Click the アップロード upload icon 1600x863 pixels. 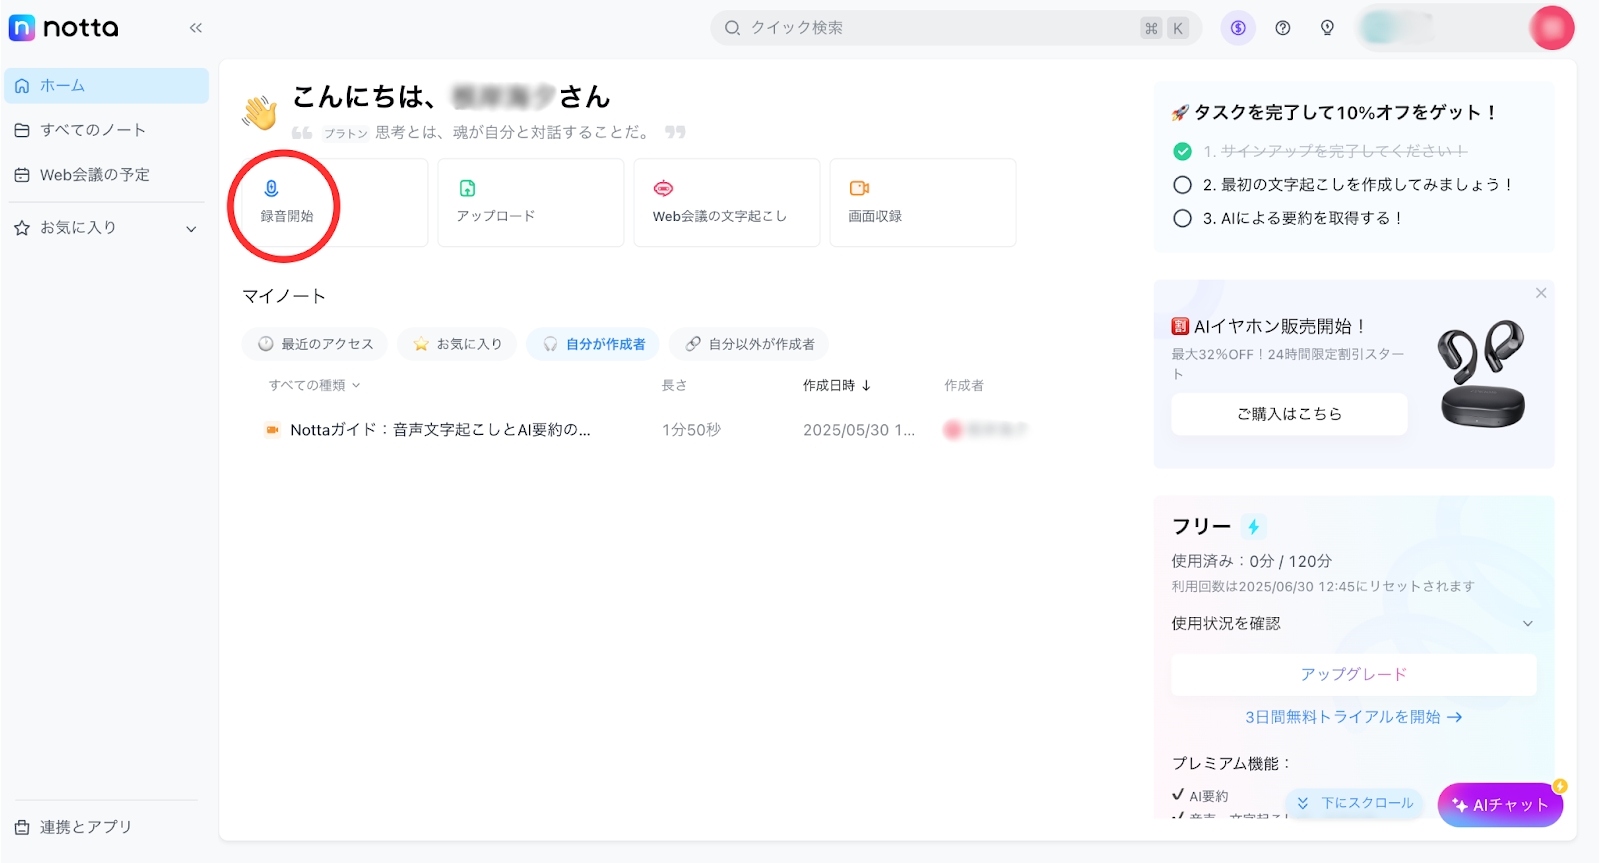(467, 188)
